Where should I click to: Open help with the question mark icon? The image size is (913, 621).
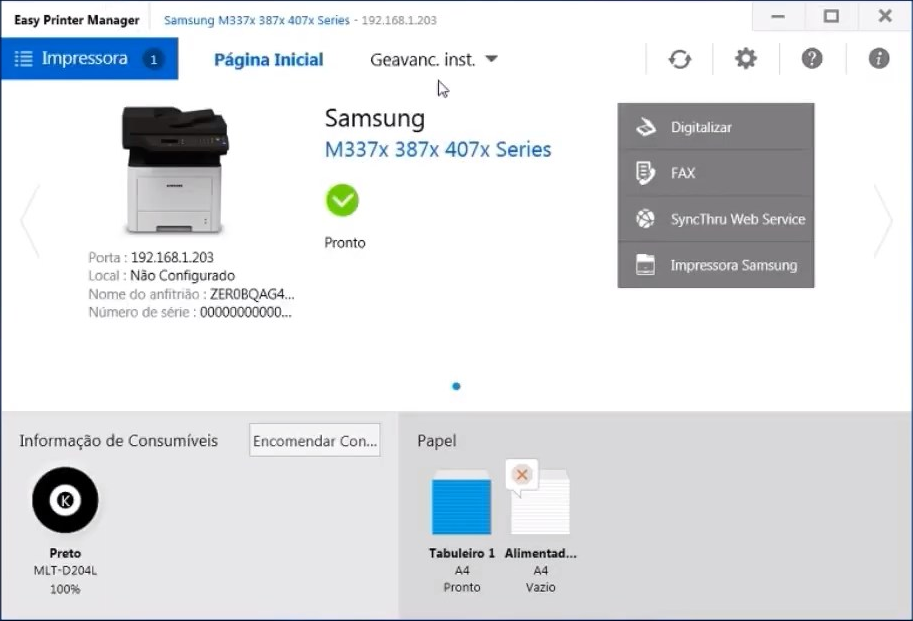812,59
